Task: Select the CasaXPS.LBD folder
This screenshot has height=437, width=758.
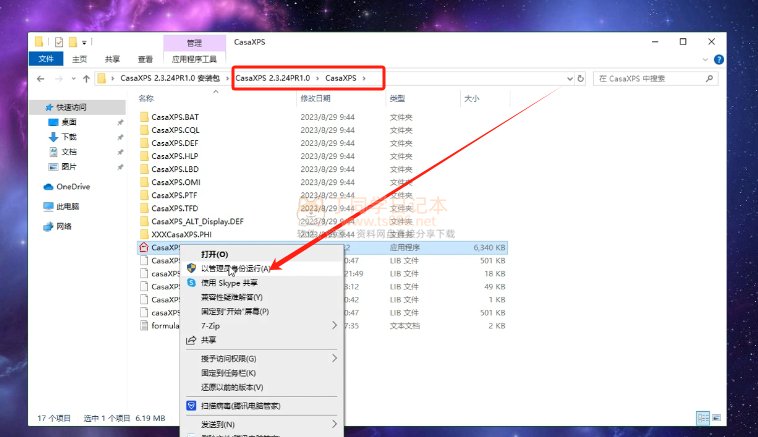Action: [x=175, y=169]
